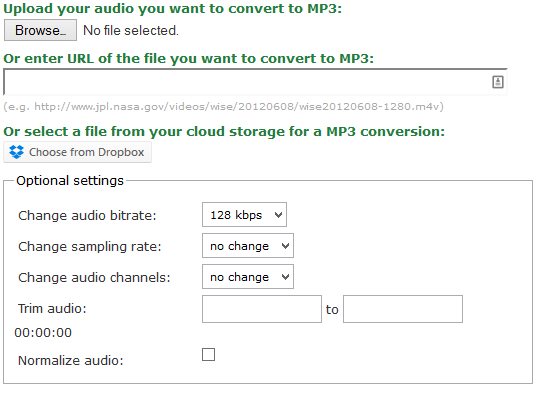
Task: Click the Choose from Dropbox button
Action: (77, 152)
